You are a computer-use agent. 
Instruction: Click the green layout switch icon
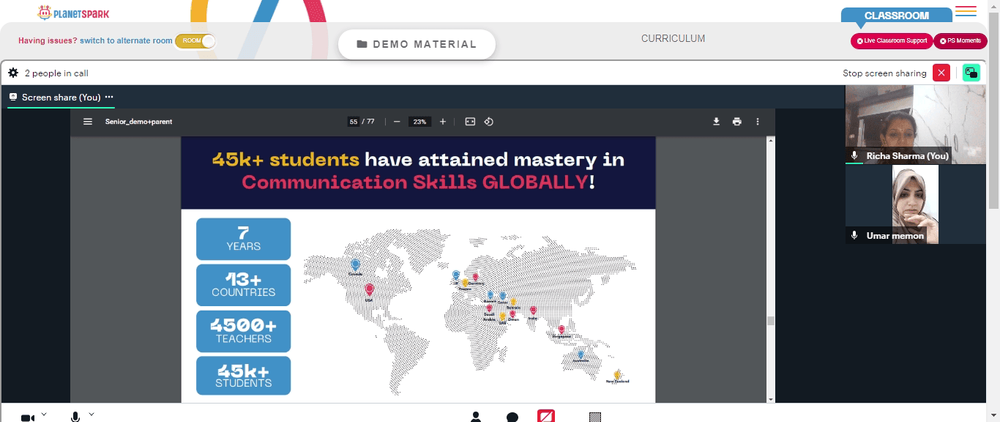(x=971, y=73)
